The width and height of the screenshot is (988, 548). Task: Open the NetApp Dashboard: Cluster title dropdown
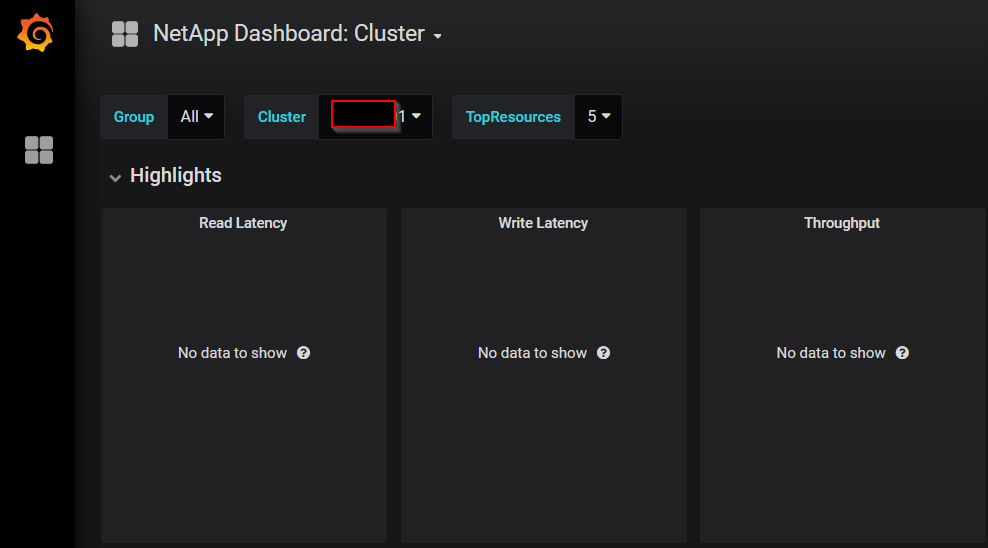pyautogui.click(x=297, y=33)
